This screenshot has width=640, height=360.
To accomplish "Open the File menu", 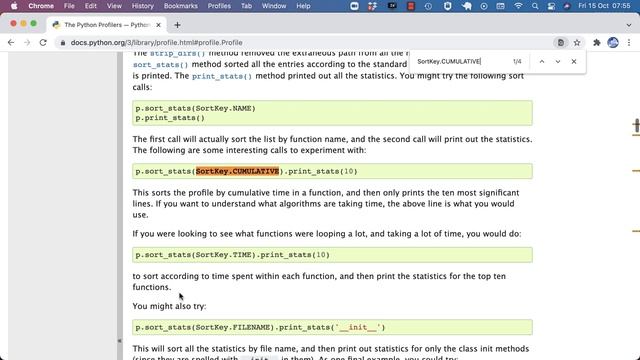I will click(69, 6).
